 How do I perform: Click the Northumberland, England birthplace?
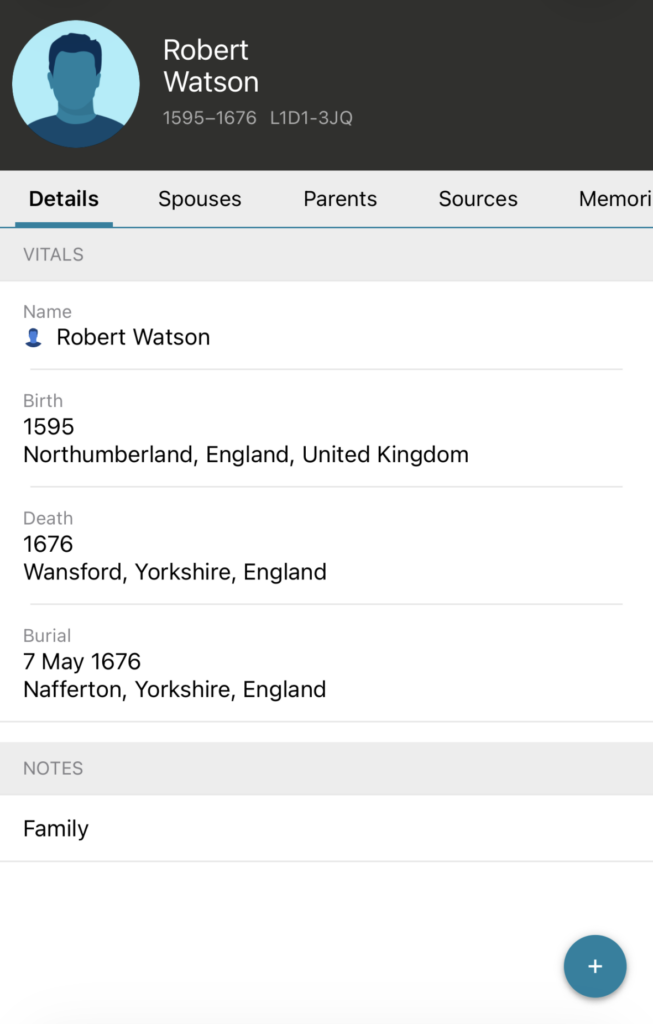tap(246, 455)
